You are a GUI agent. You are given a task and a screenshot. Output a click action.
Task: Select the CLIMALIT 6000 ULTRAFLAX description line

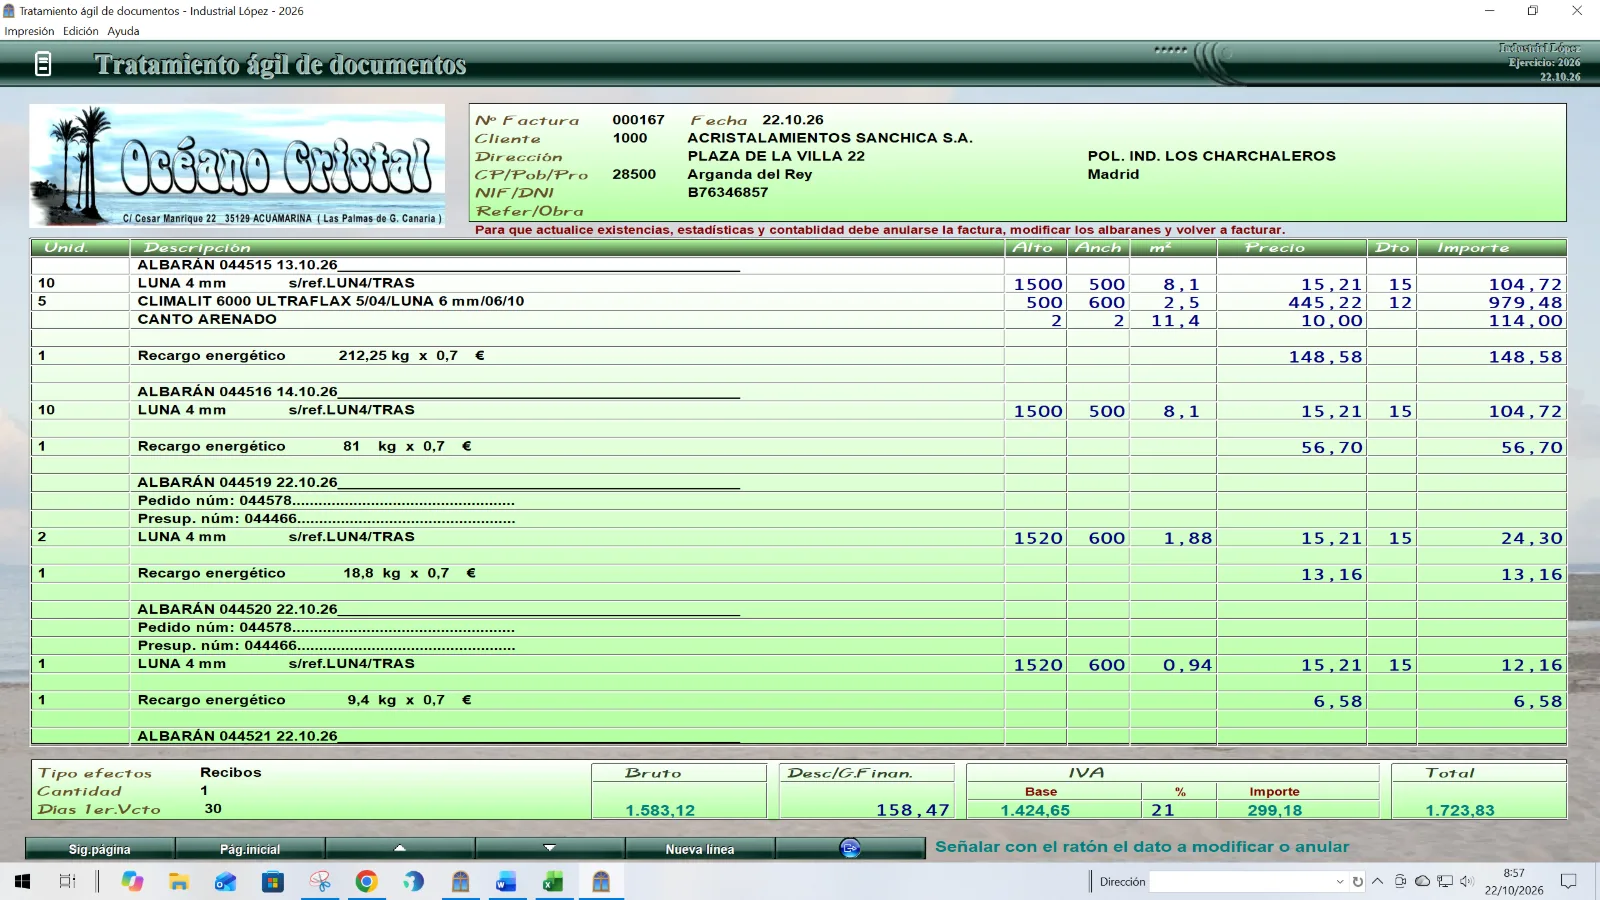(330, 301)
